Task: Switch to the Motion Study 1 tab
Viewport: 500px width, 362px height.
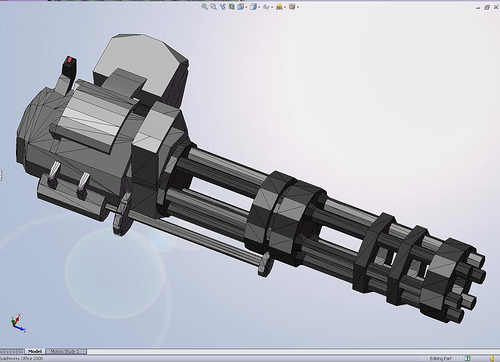Action: pyautogui.click(x=66, y=351)
